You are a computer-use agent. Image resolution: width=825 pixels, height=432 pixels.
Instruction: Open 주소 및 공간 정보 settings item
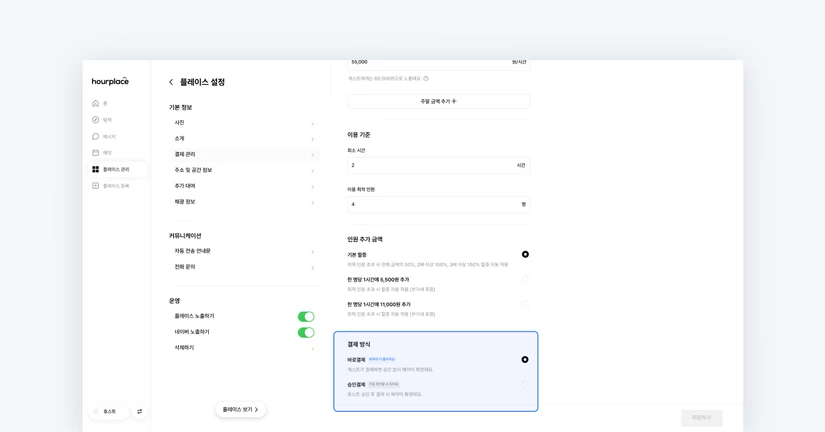[244, 170]
